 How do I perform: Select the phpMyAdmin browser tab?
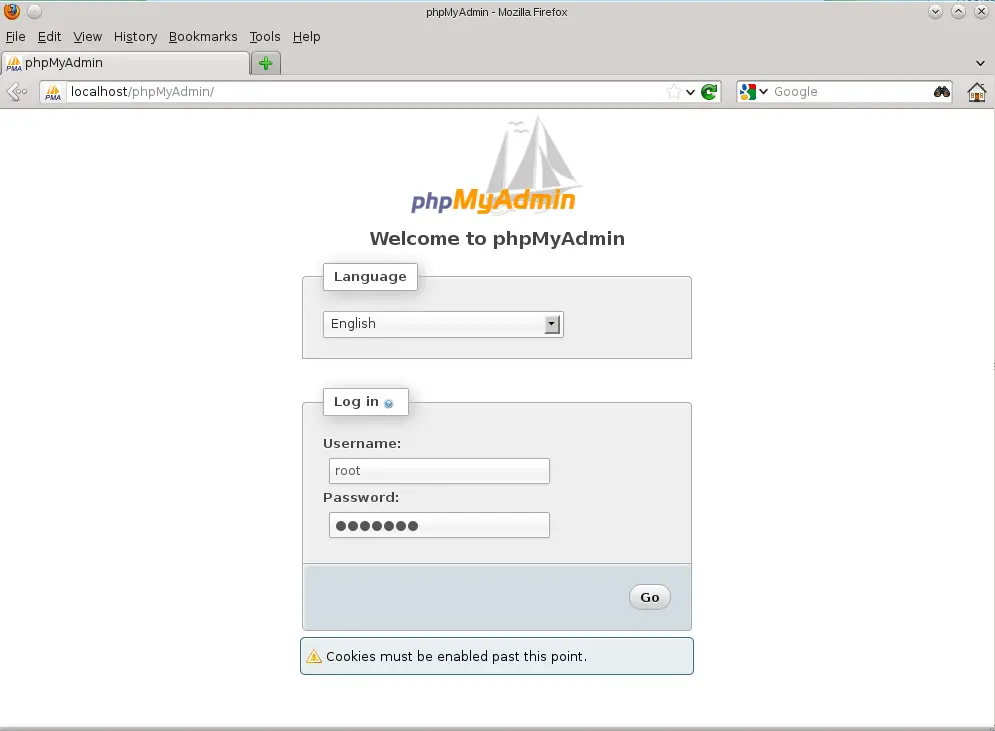tap(126, 63)
